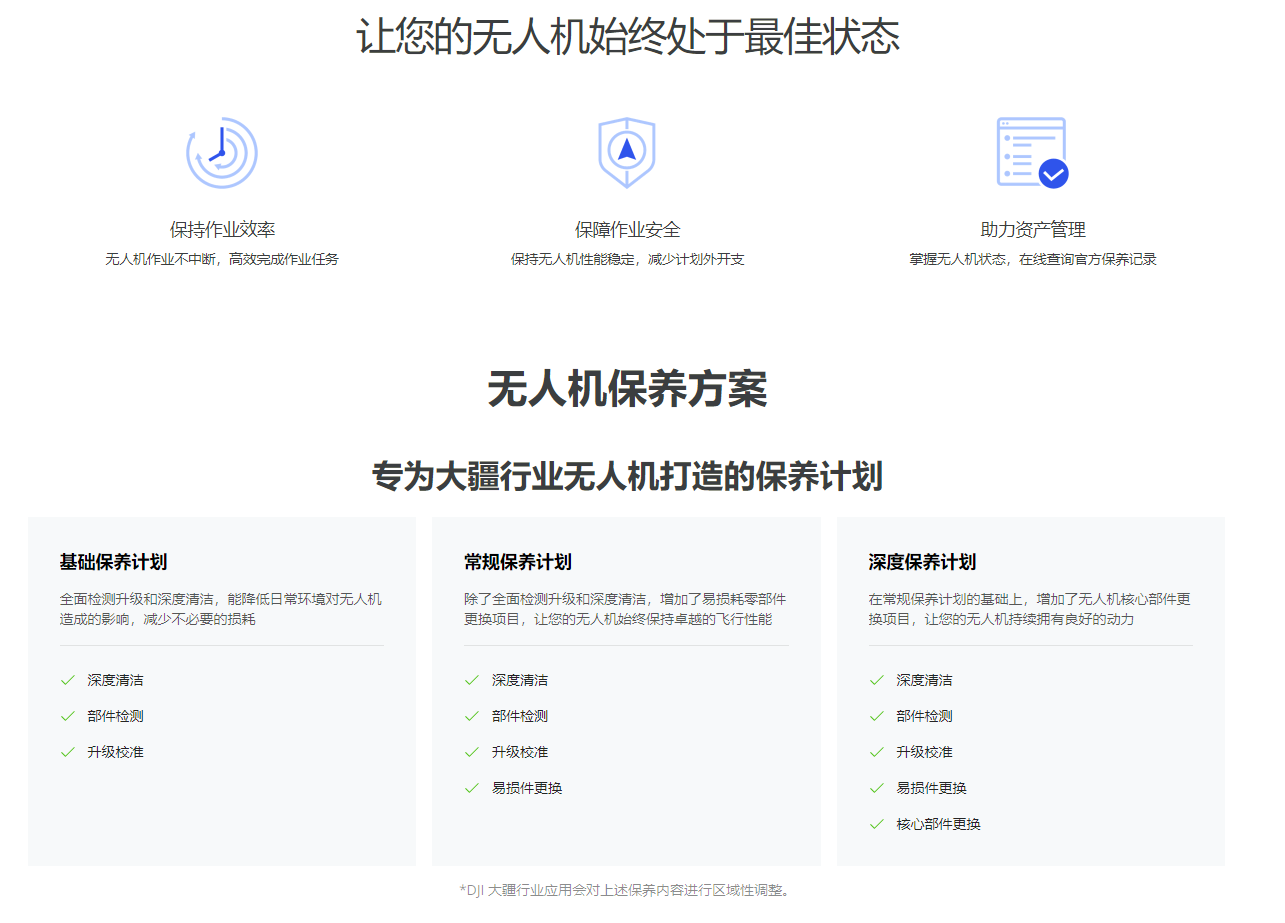Click 易损件更换 checkmark in 常规保养计划 card

(x=472, y=788)
